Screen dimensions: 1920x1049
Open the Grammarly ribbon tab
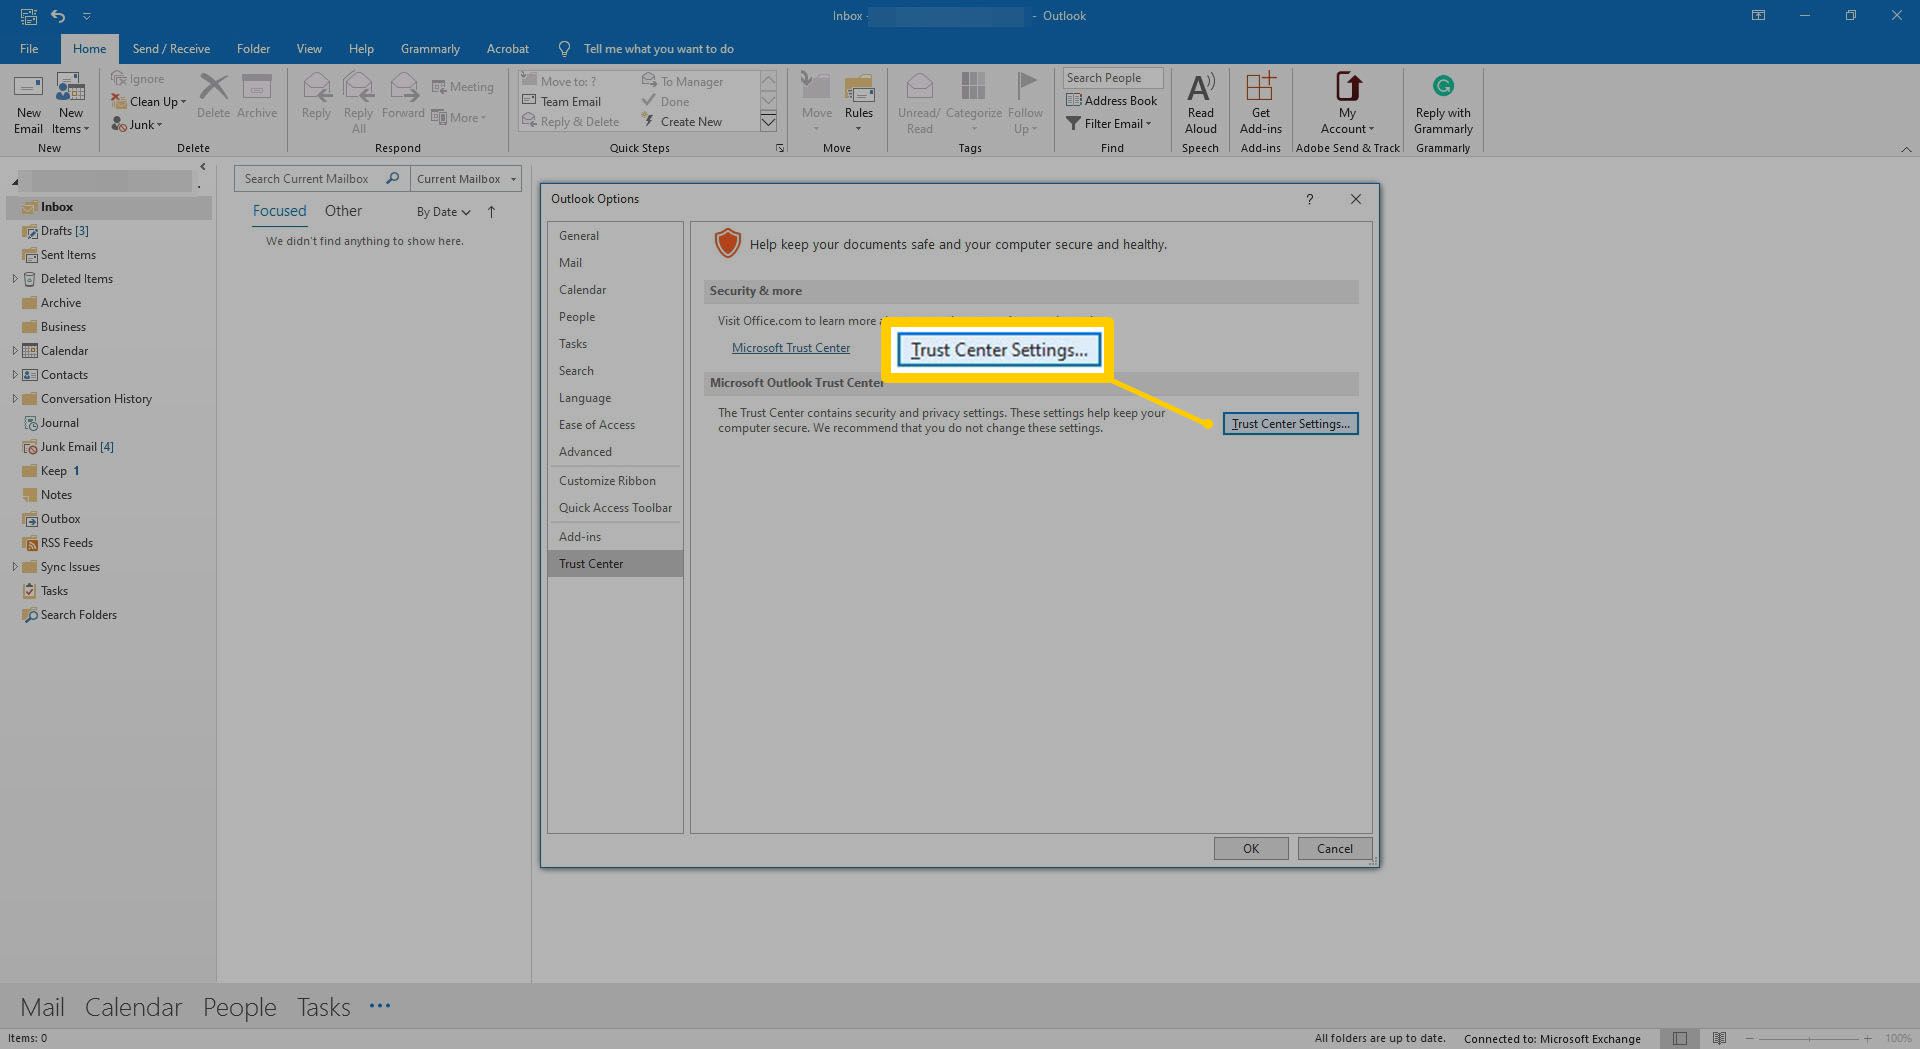point(430,48)
